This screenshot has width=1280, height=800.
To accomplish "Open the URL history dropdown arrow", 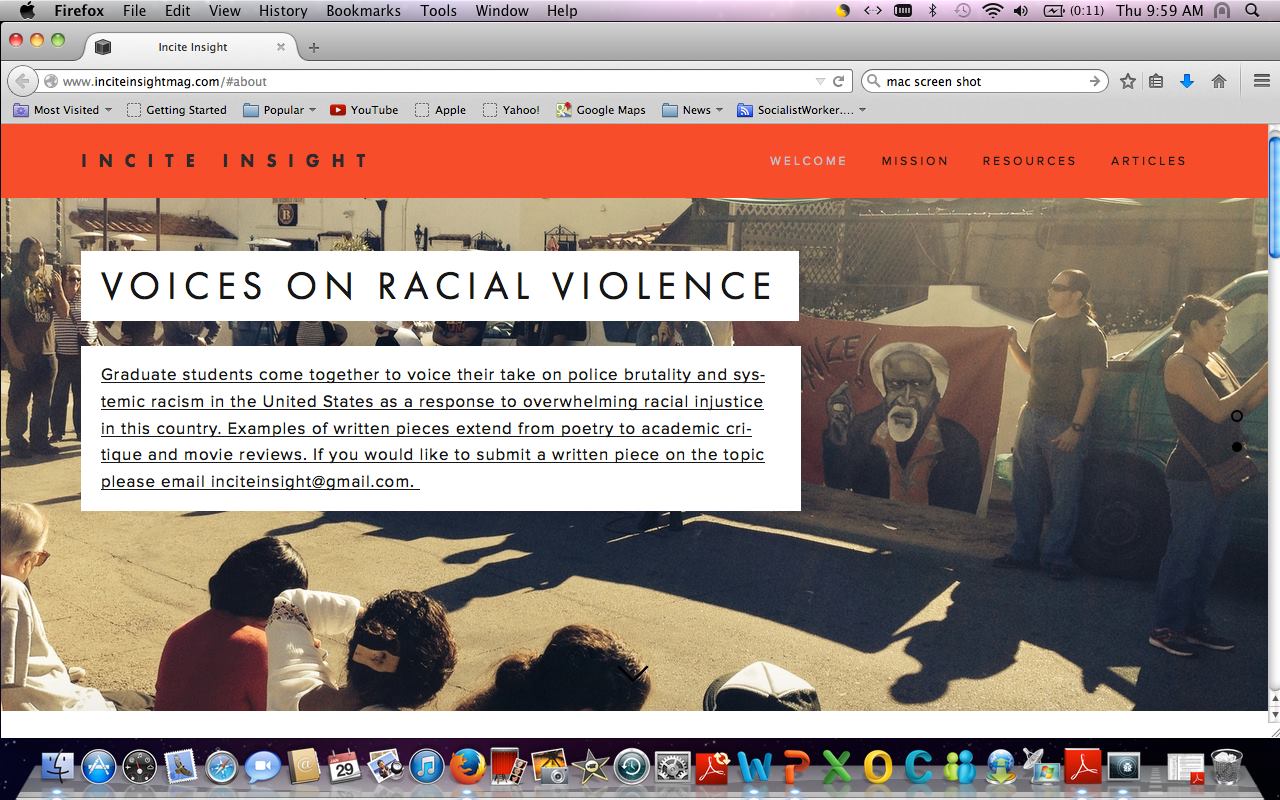I will 821,81.
